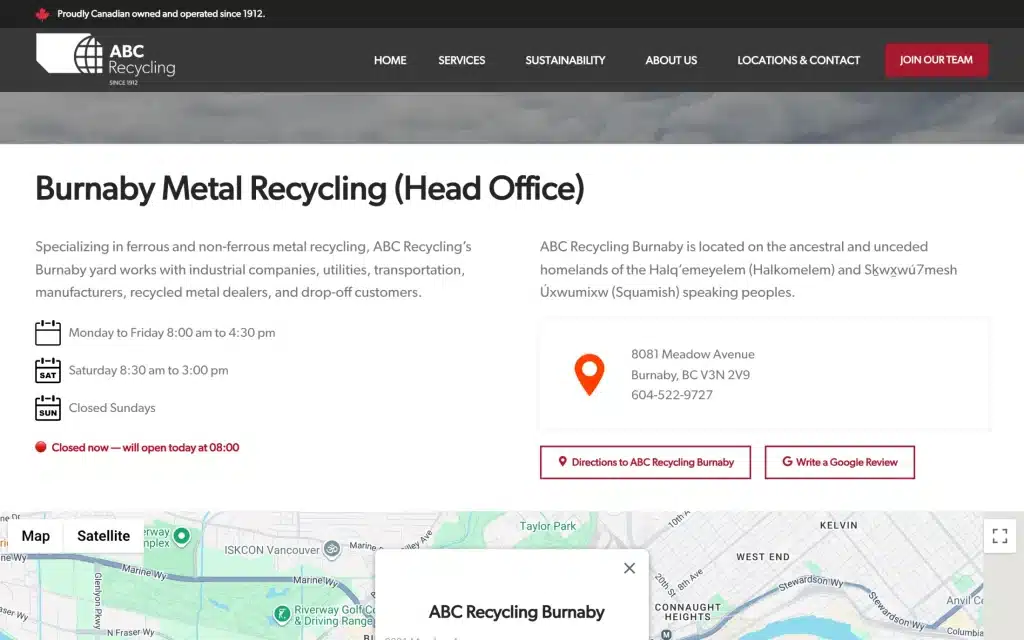Click 'Saturday 8:30 am to 3:00 pm' text
The height and width of the screenshot is (640, 1024).
pos(148,370)
